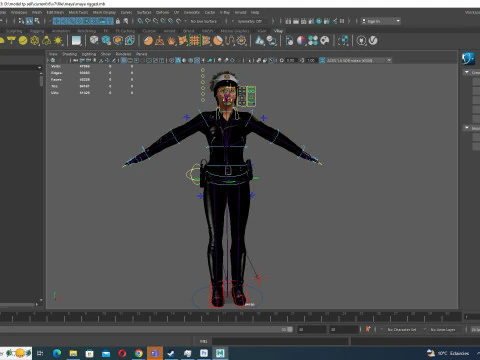Click the orange V-Ray fur shelf icon
The height and width of the screenshot is (360, 480).
coord(171,41)
